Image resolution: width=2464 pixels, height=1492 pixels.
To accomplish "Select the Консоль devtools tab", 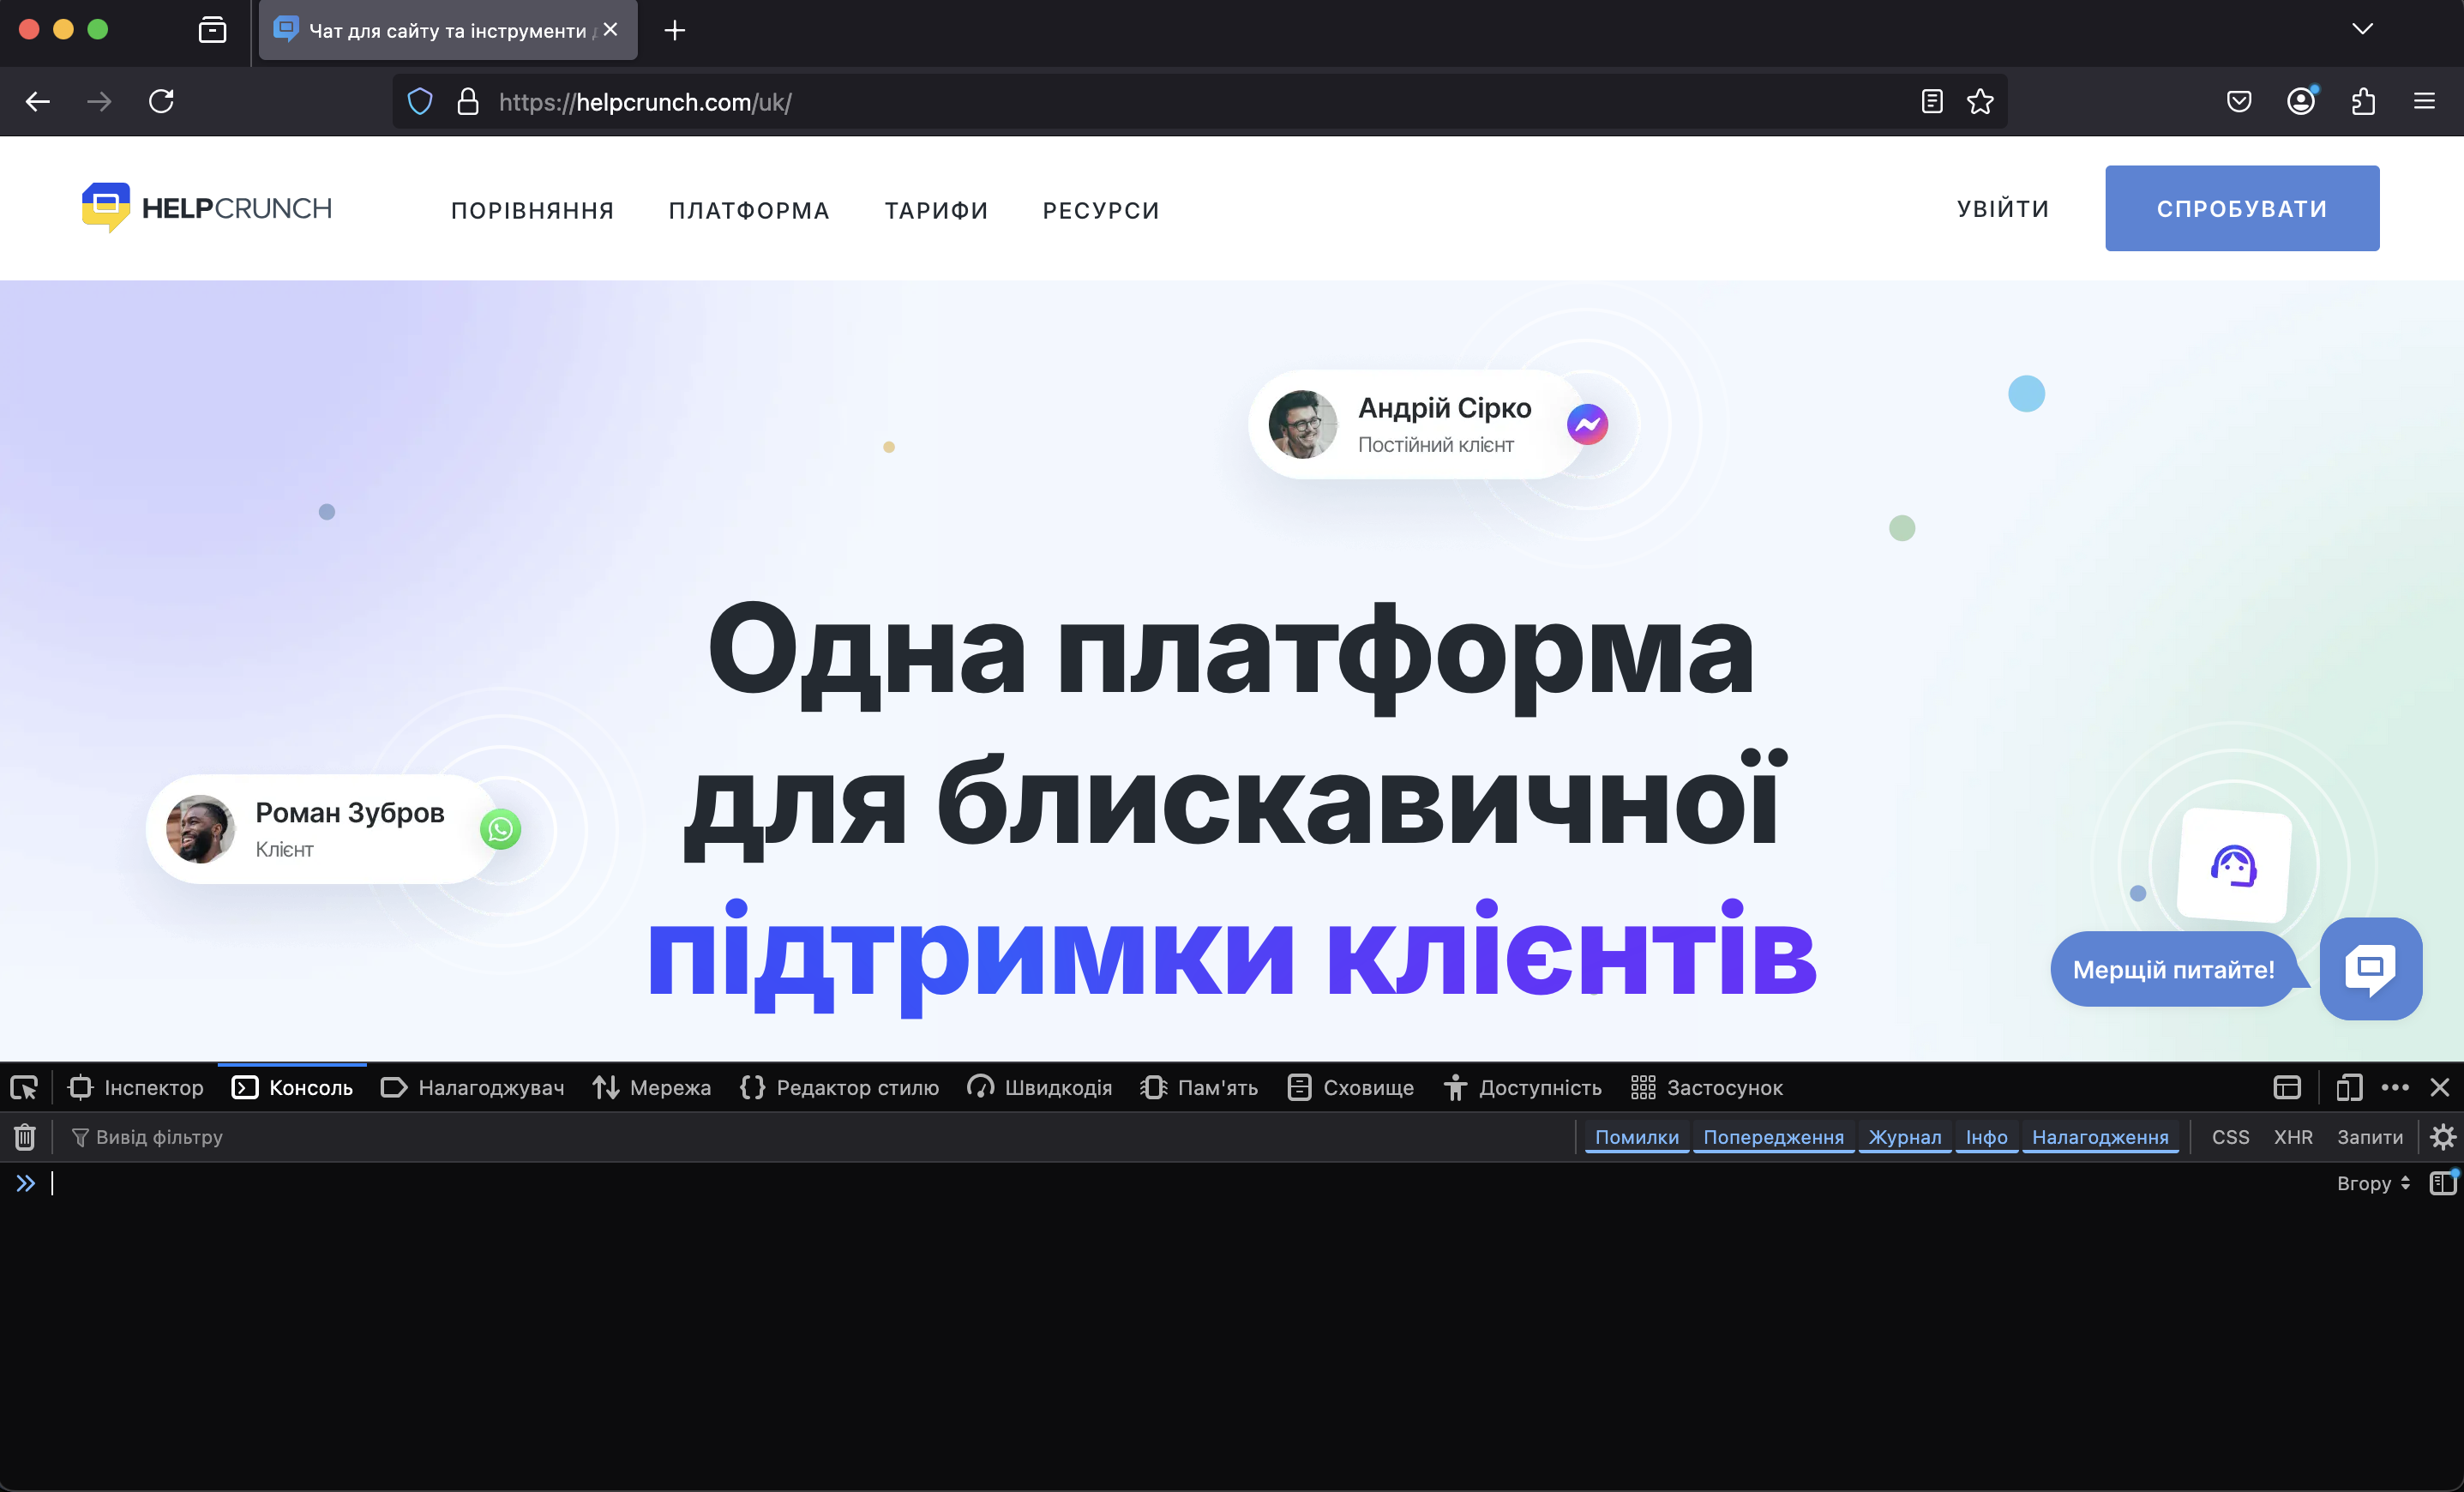I will [x=292, y=1087].
